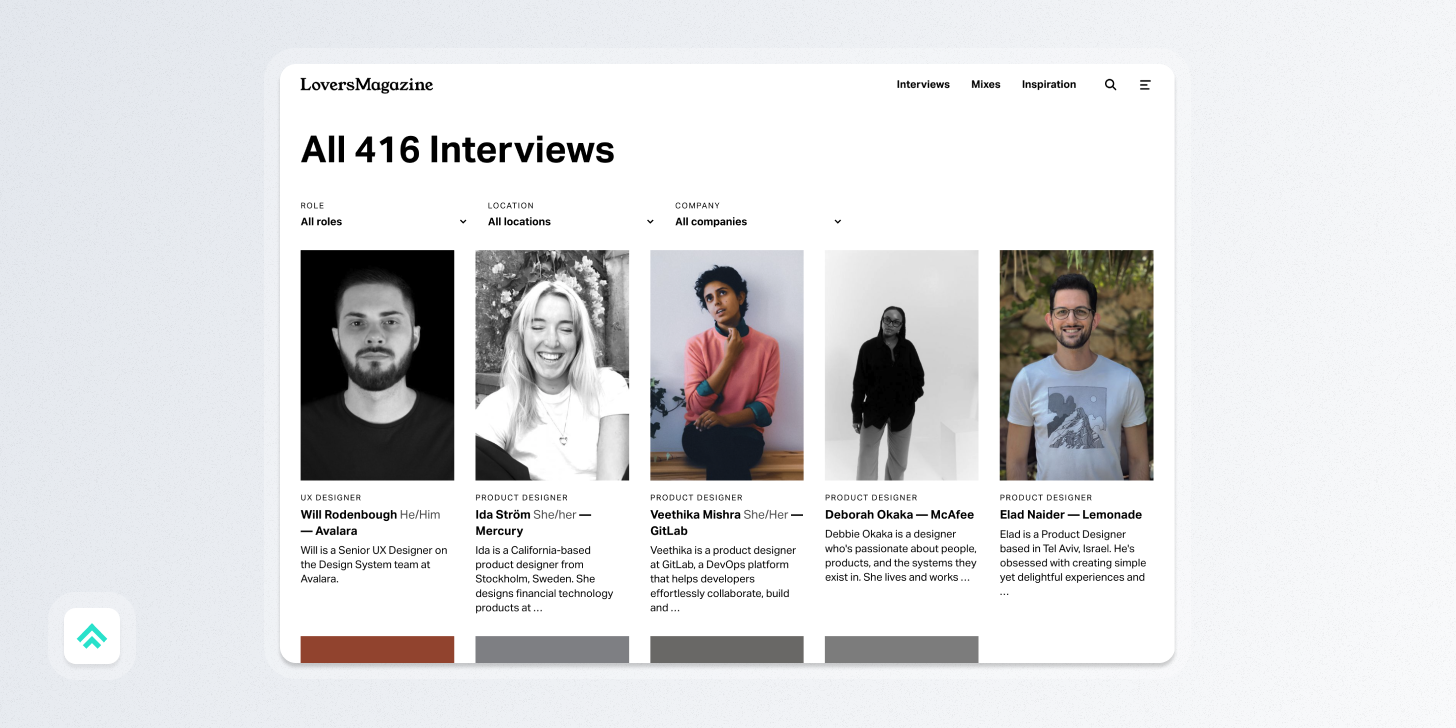Click PRODUCT DESIGNER label above Deborah Okaka
The width and height of the screenshot is (1456, 728).
click(871, 497)
